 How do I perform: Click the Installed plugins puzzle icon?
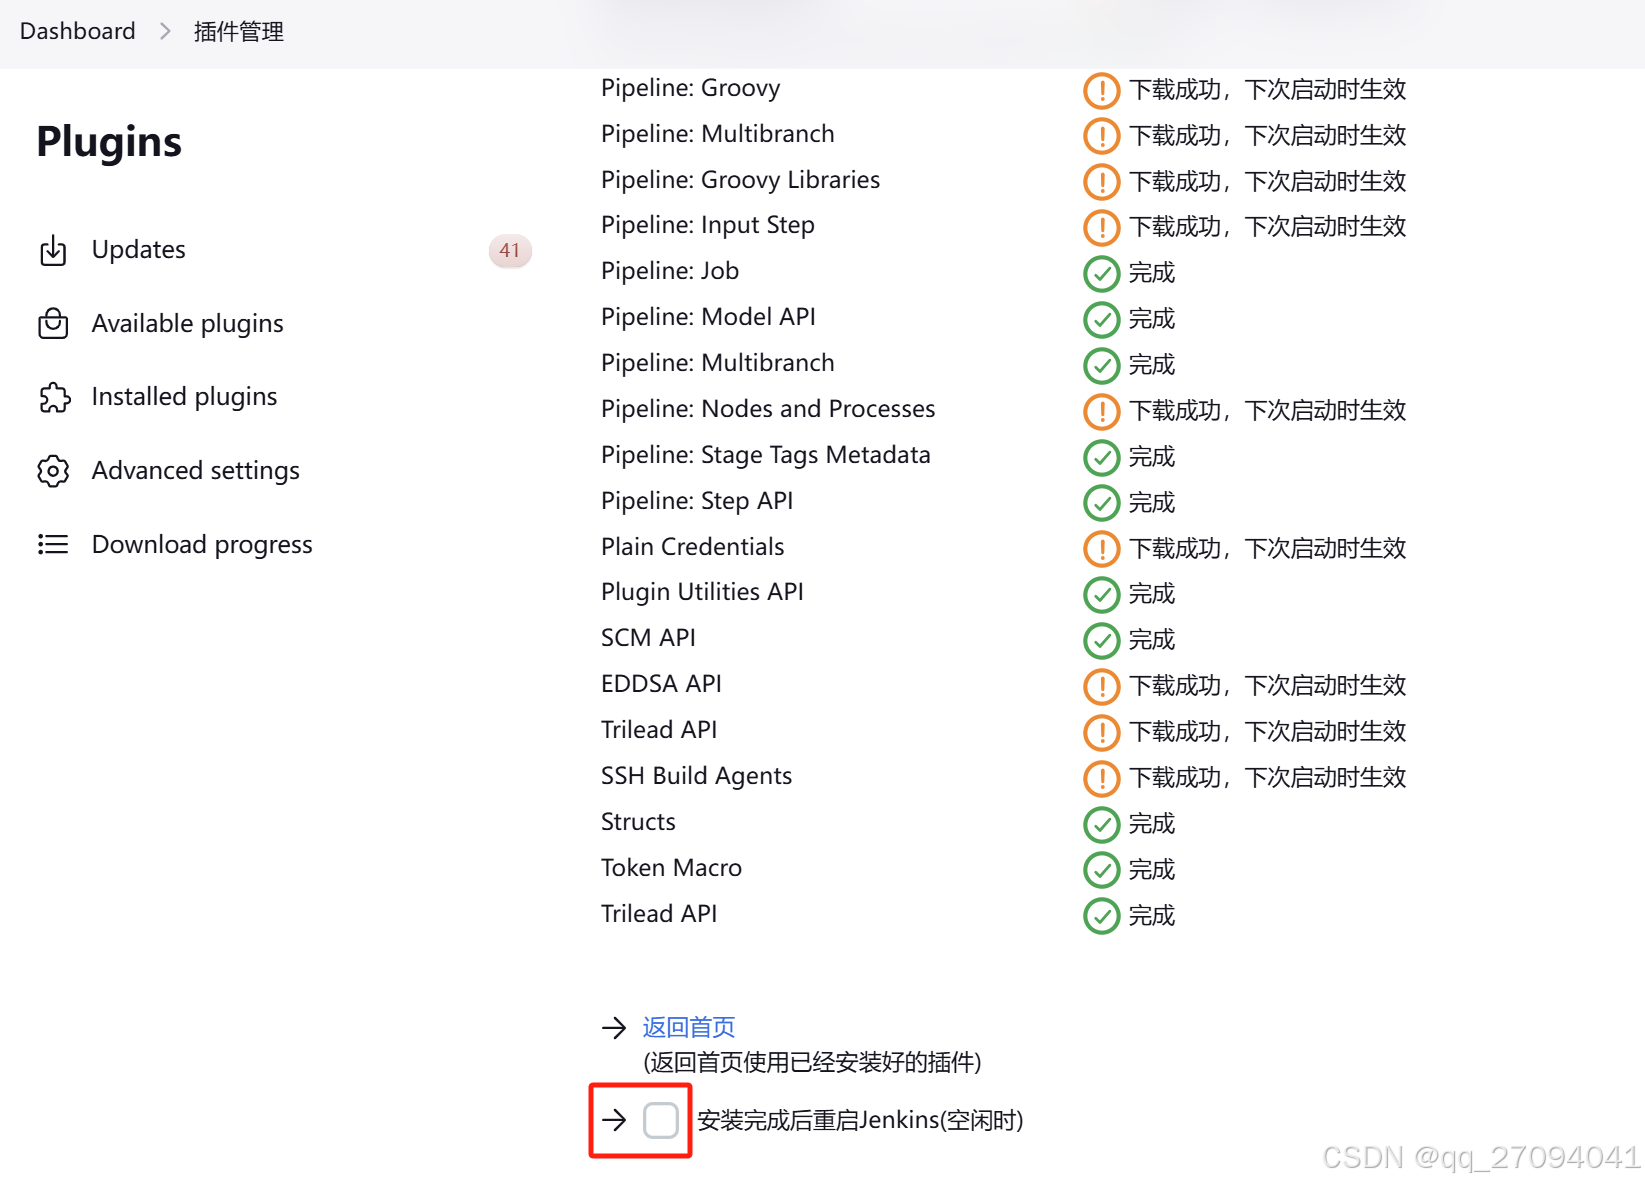point(53,397)
